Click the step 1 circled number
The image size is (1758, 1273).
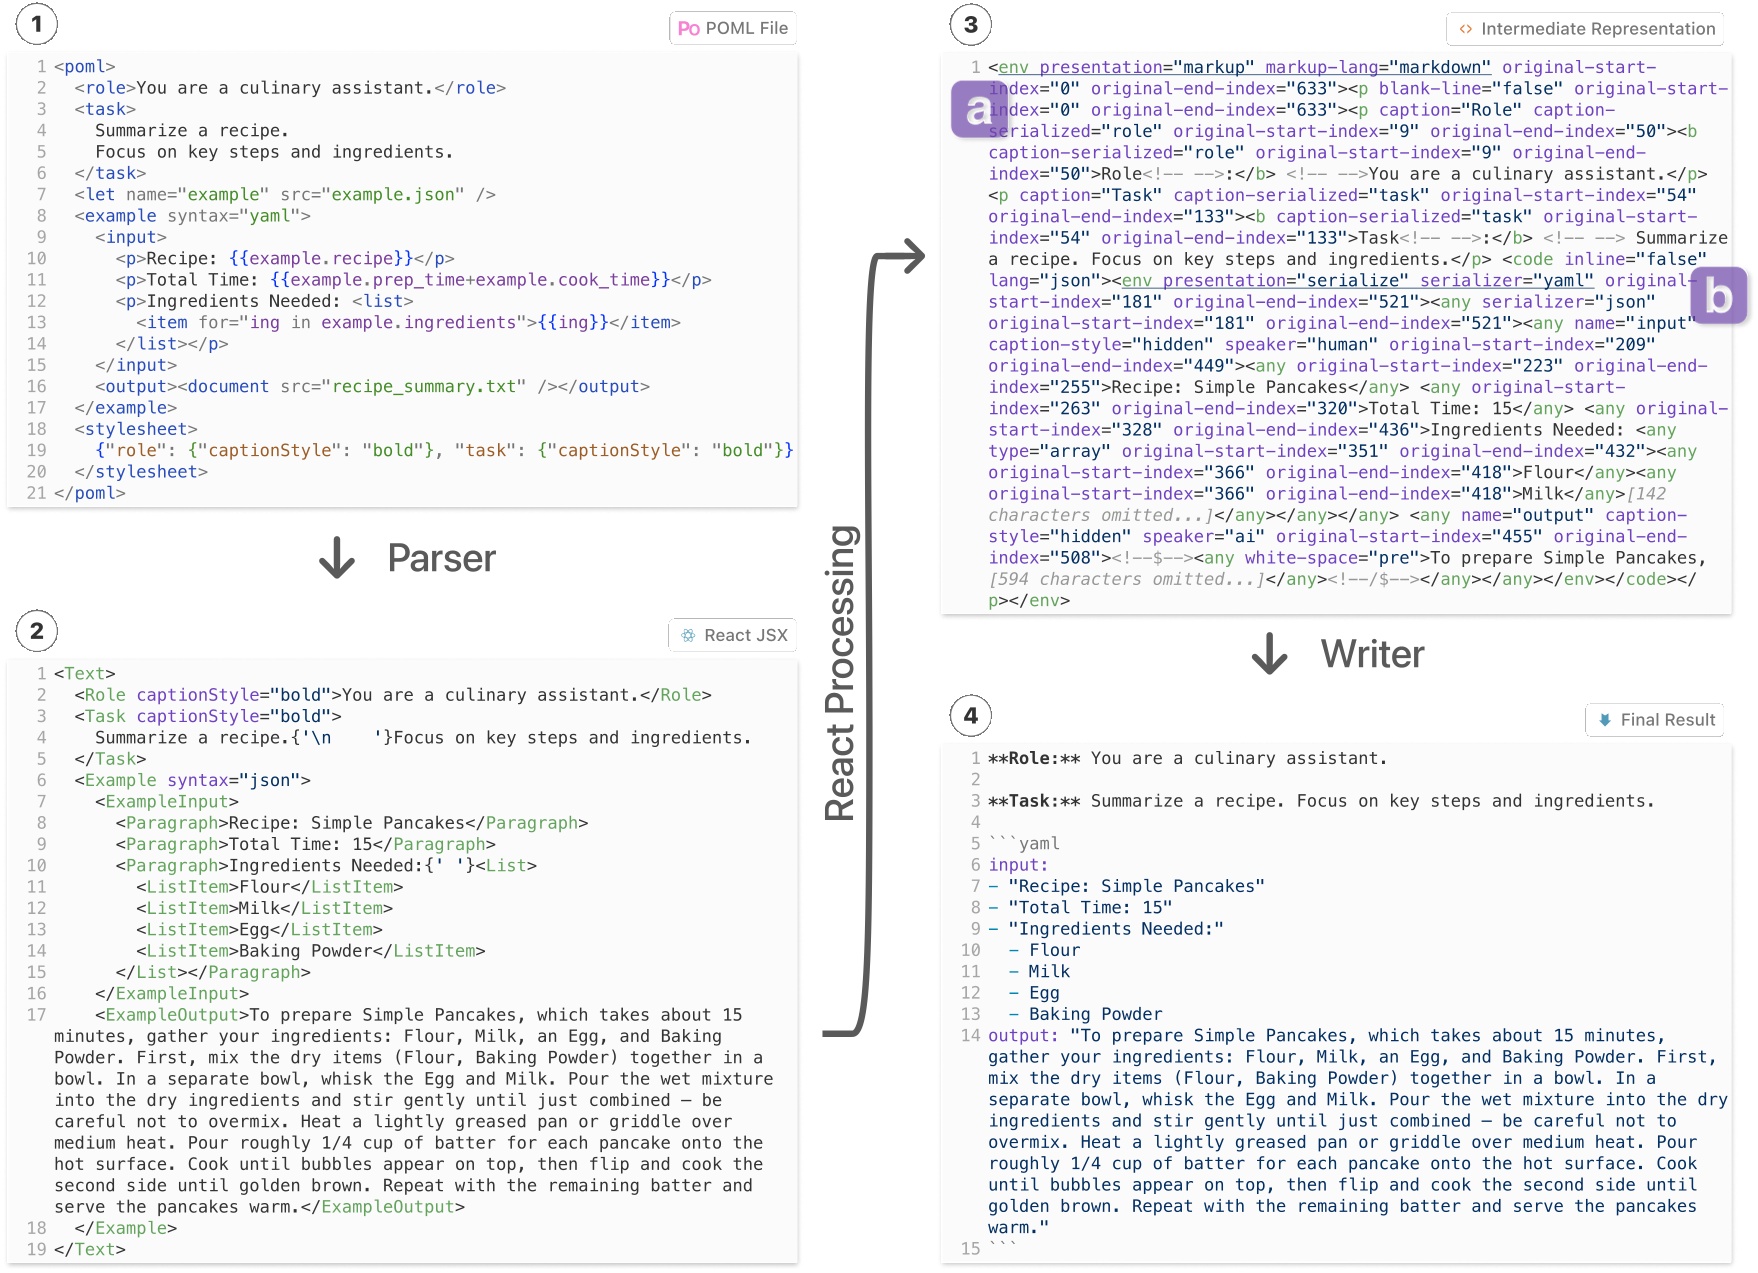pyautogui.click(x=37, y=24)
